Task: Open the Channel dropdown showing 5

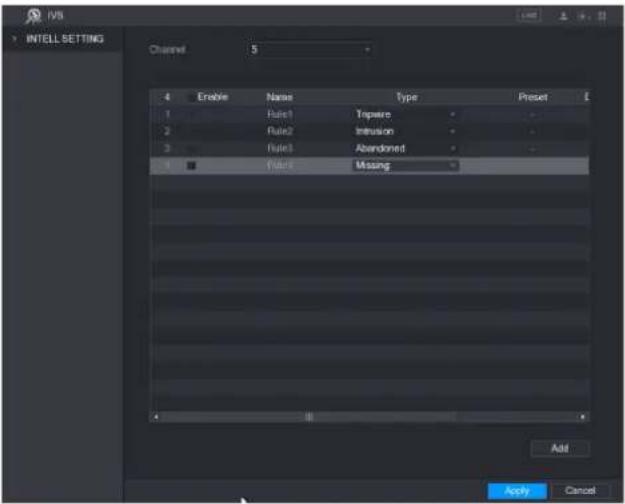Action: click(x=310, y=50)
